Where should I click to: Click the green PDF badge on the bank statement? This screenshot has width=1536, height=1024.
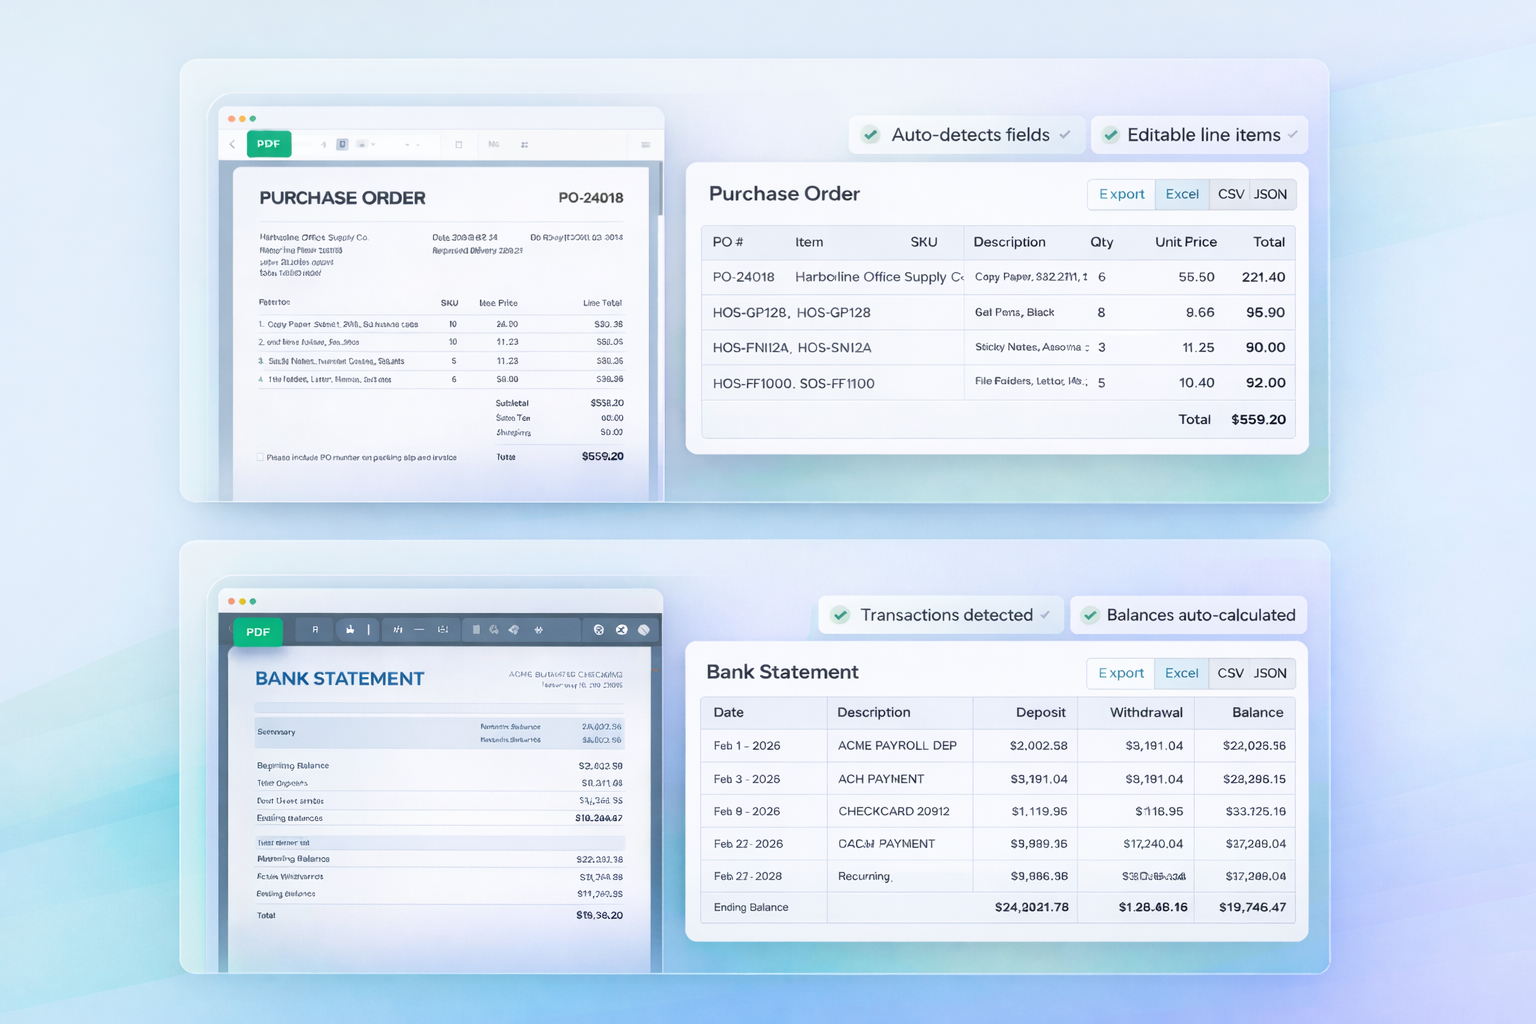point(257,631)
